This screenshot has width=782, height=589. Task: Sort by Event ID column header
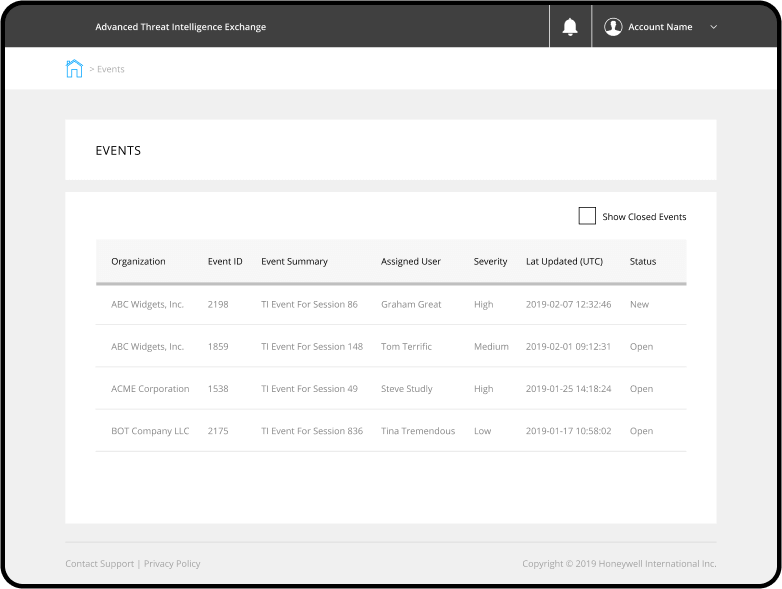[x=225, y=261]
